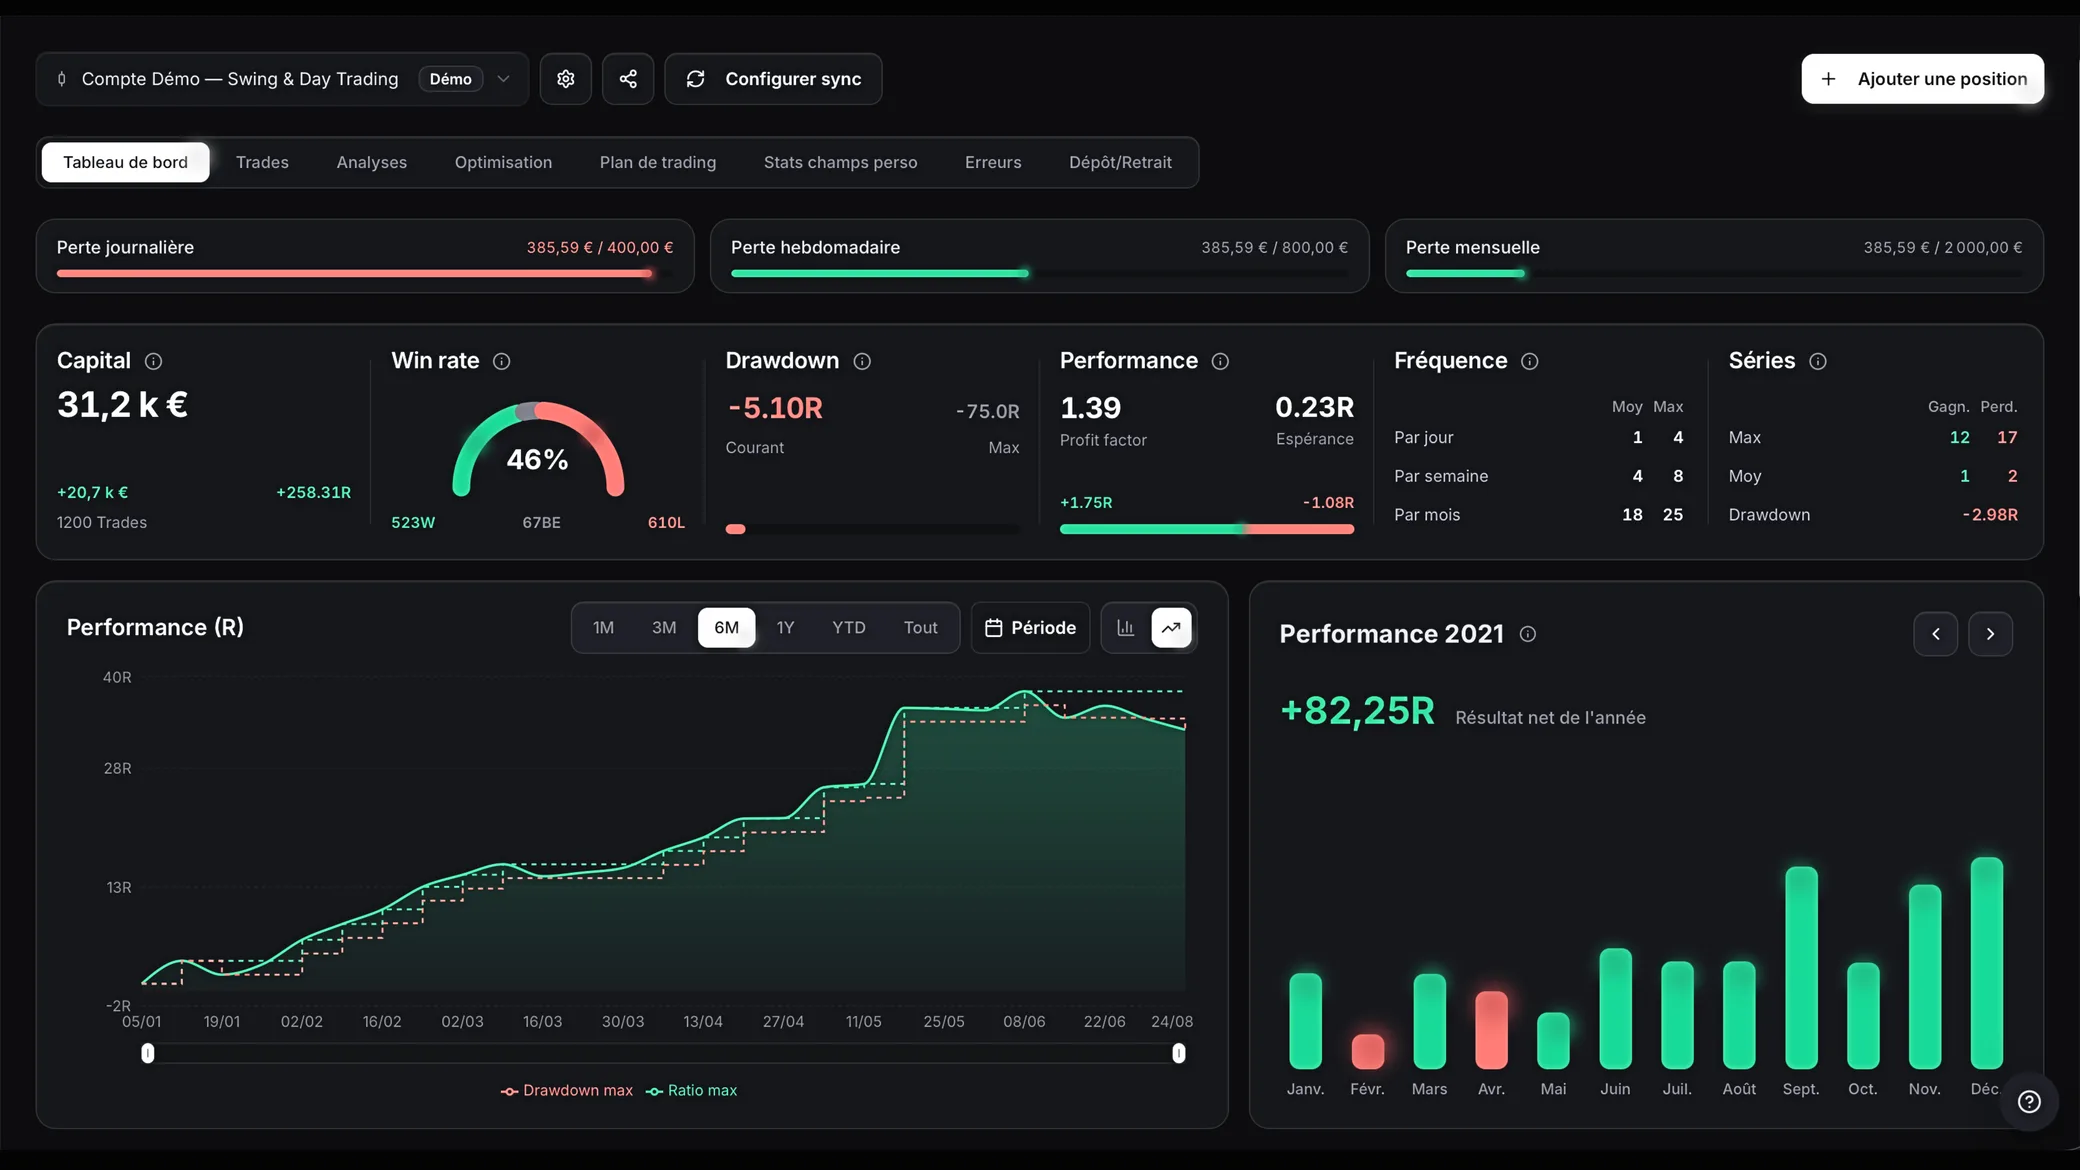
Task: Switch to the Plan de trading tab
Action: 658,162
